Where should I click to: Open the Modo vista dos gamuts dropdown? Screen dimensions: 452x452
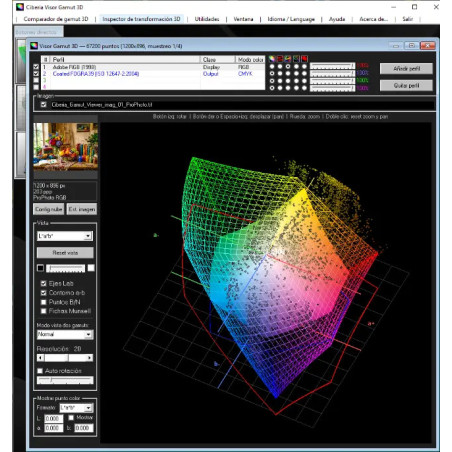[65, 334]
